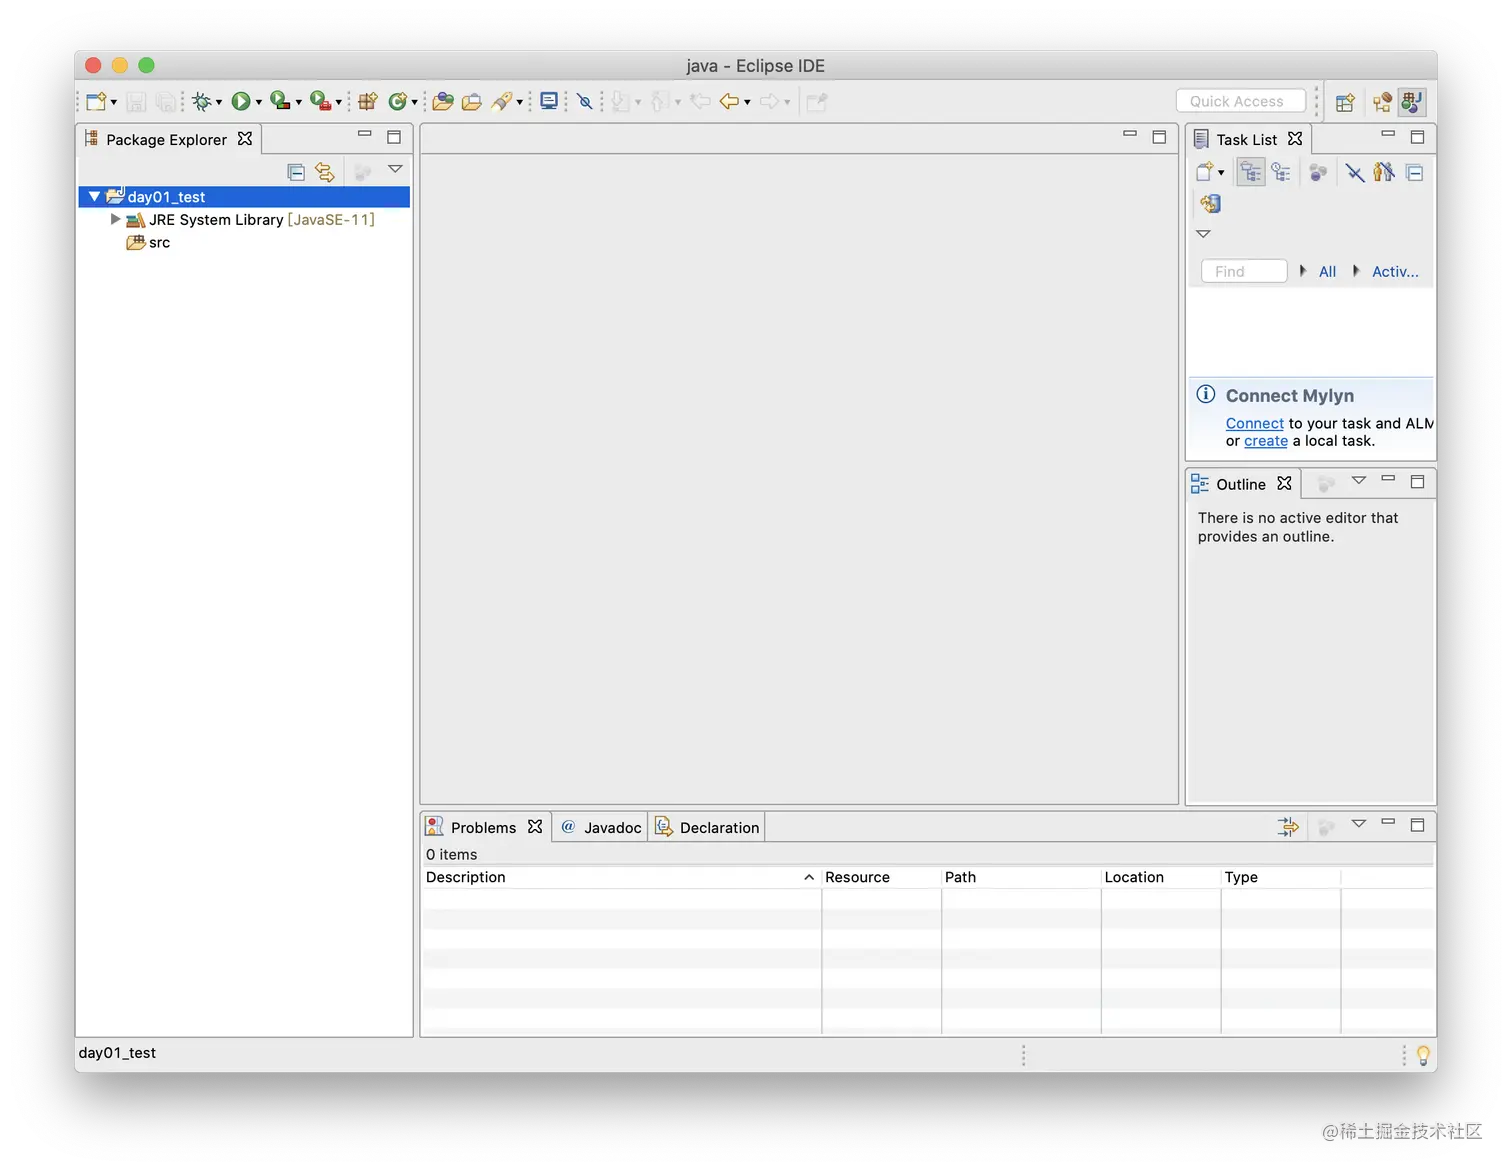Click the Resource column header
1512x1171 pixels.
click(881, 877)
